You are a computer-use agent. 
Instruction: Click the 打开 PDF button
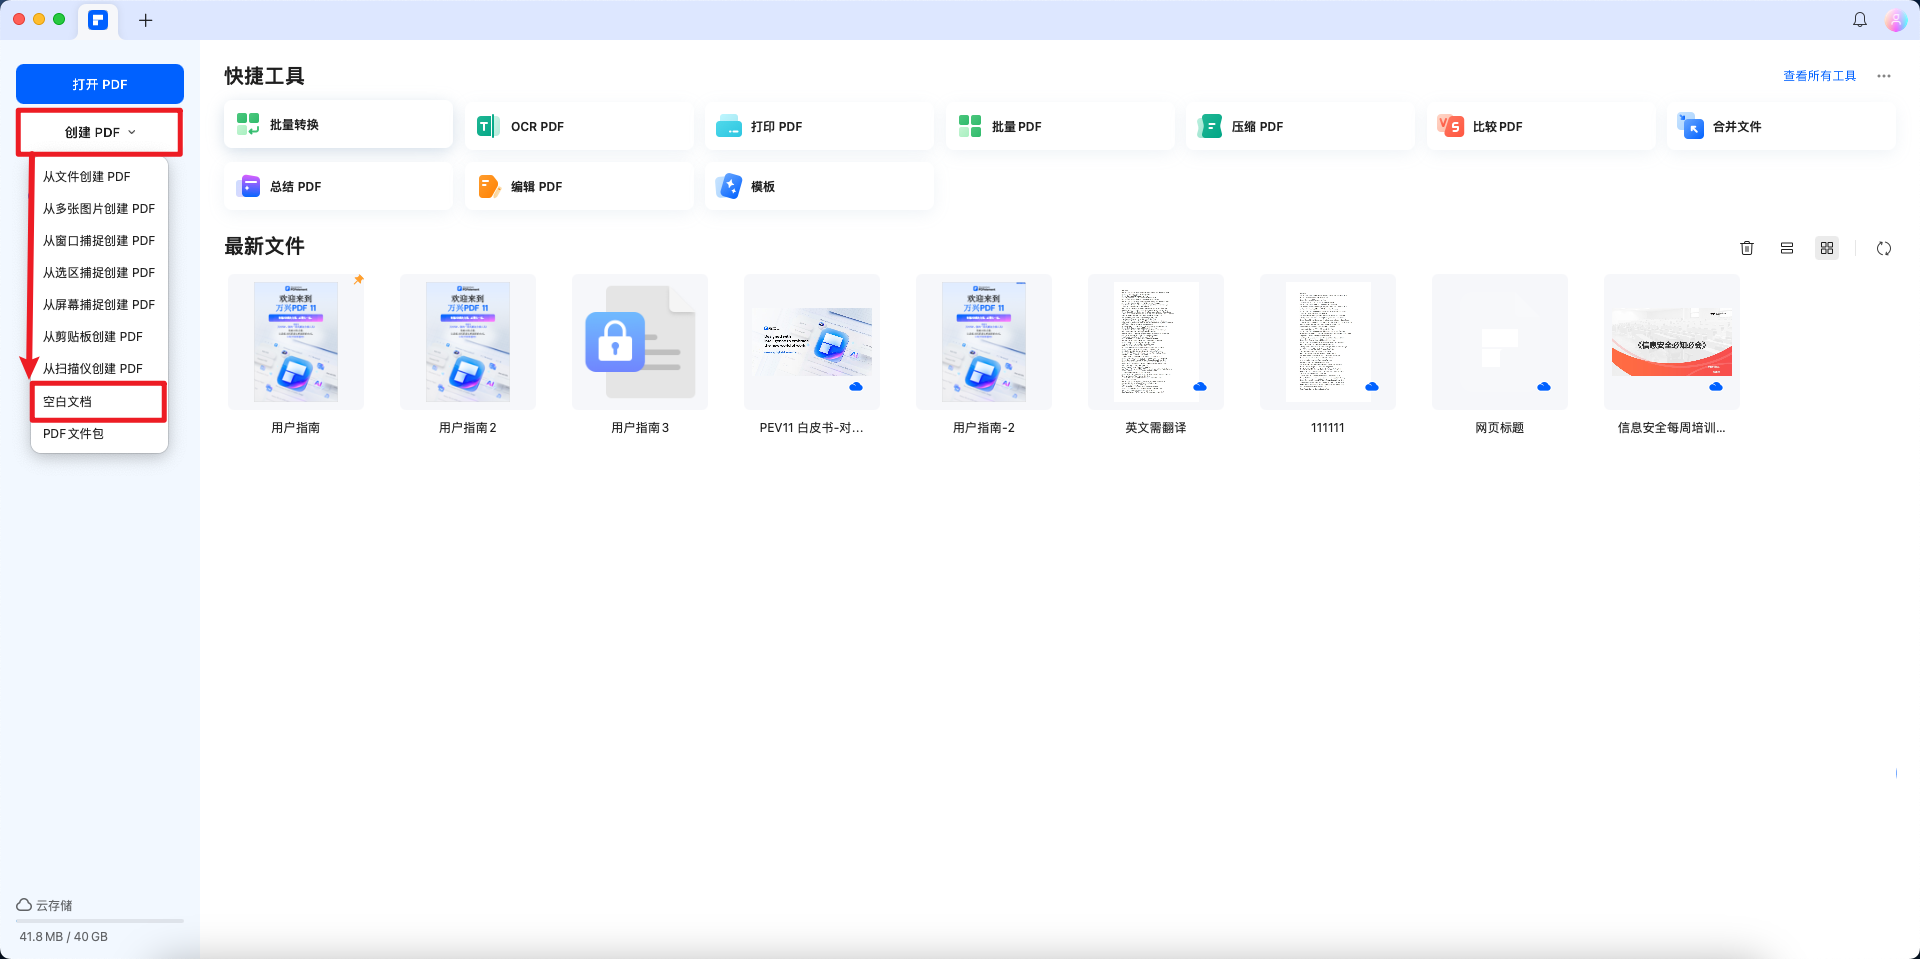click(99, 83)
